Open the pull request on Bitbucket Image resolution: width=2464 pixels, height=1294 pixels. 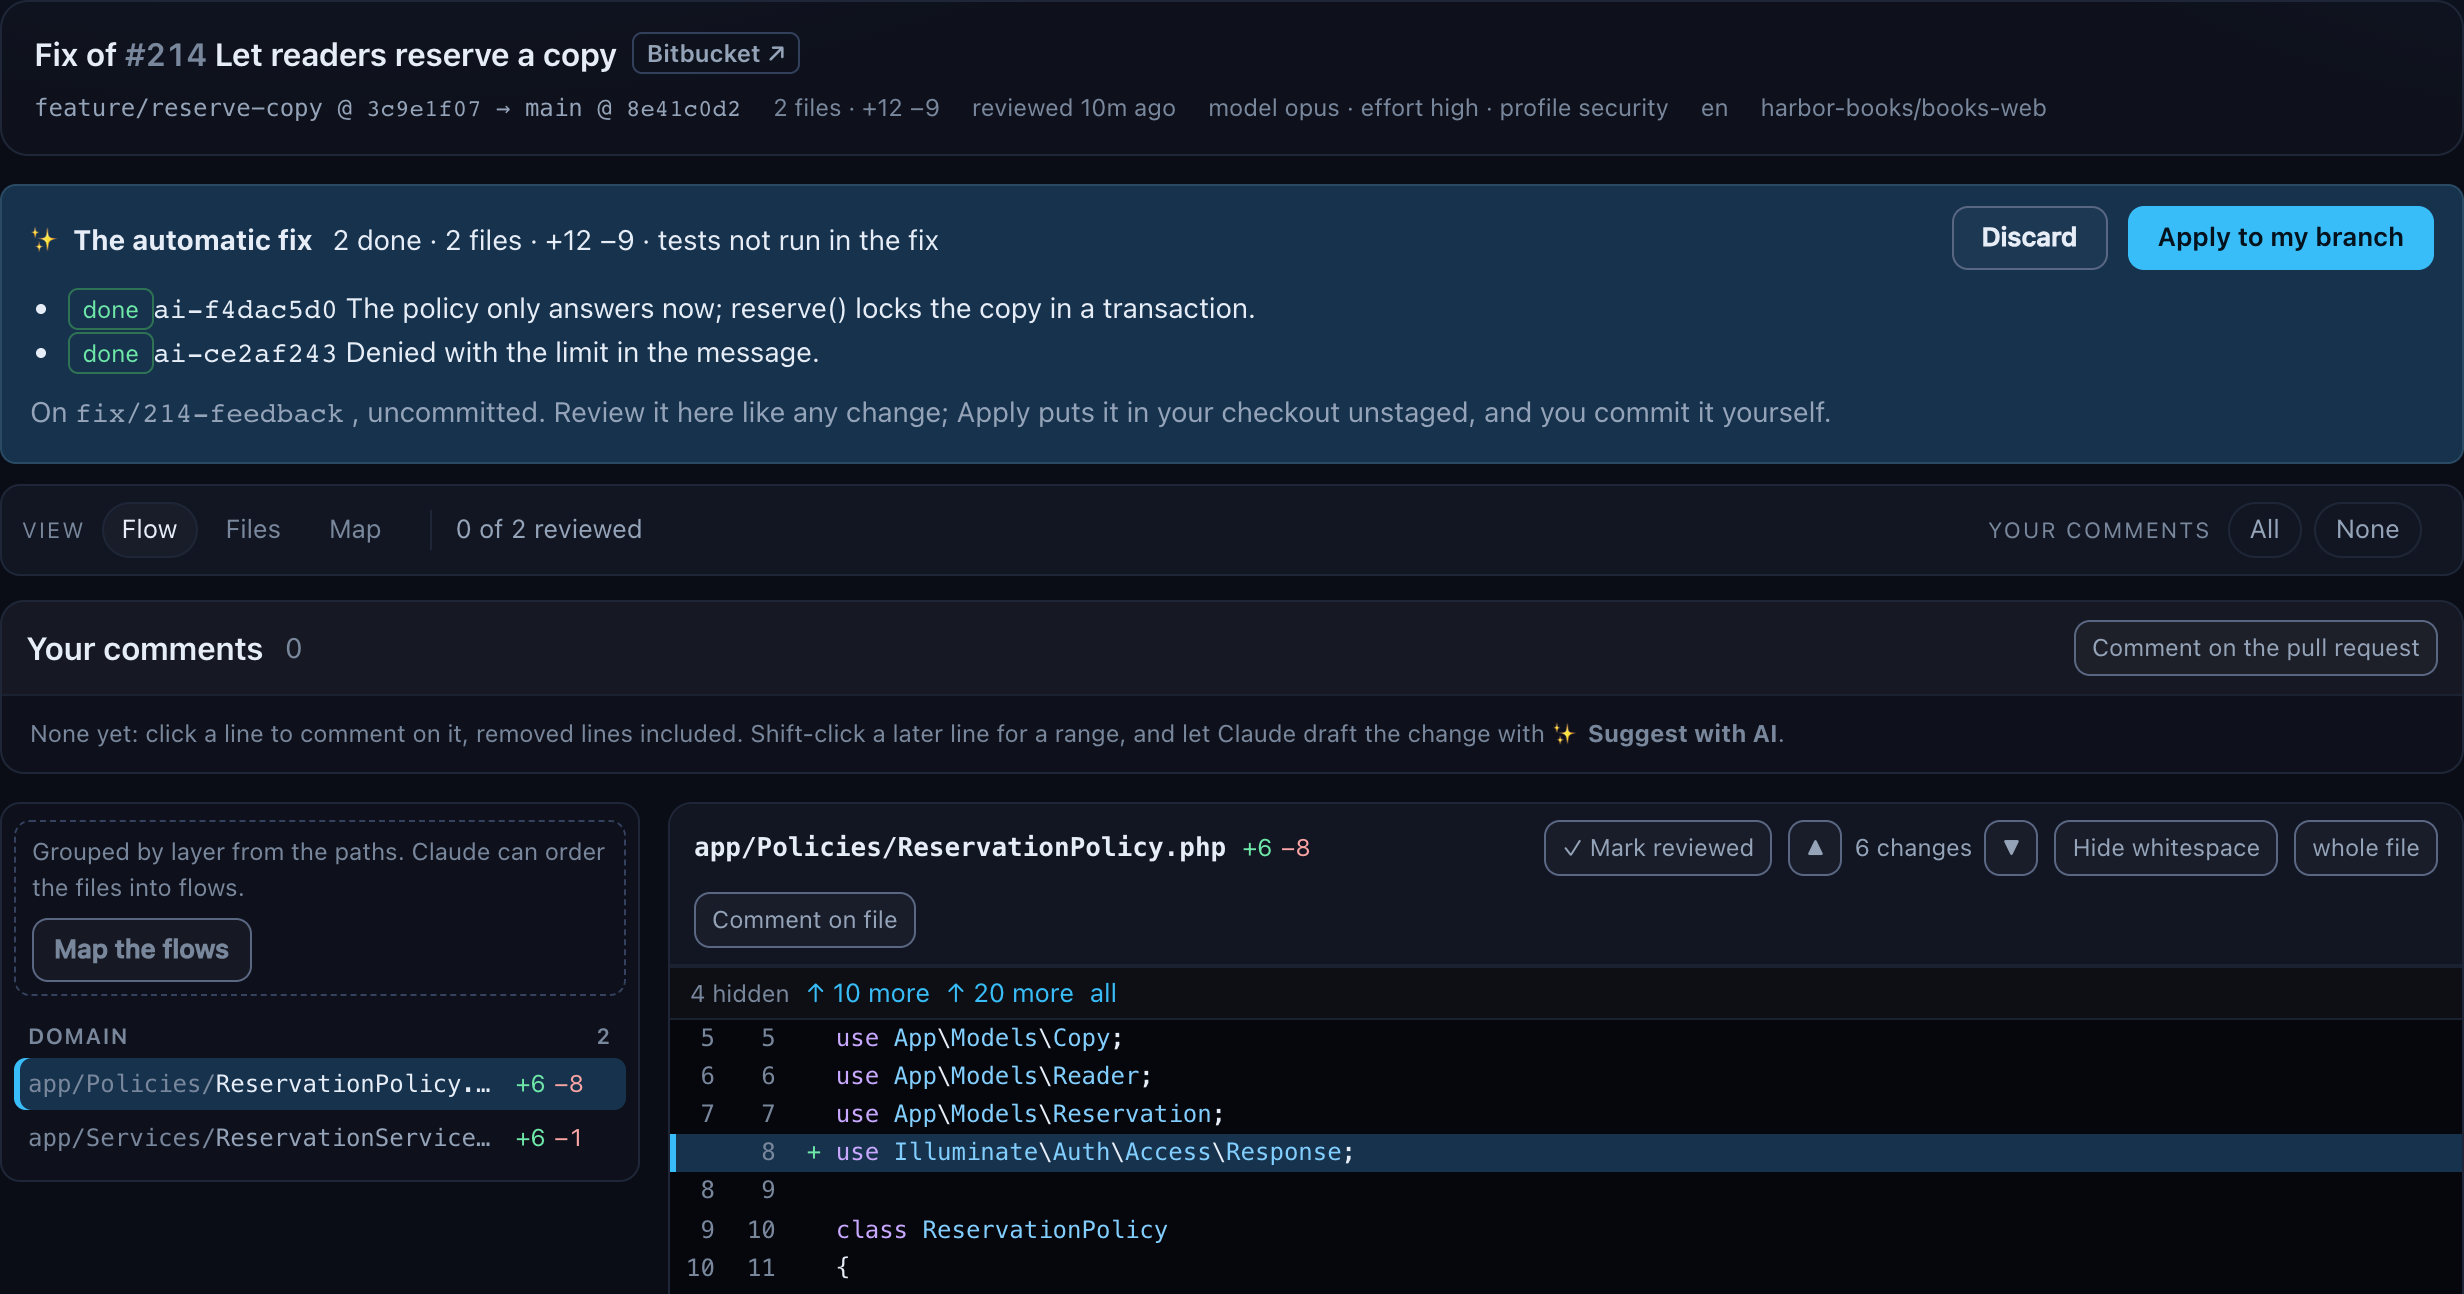pos(715,54)
